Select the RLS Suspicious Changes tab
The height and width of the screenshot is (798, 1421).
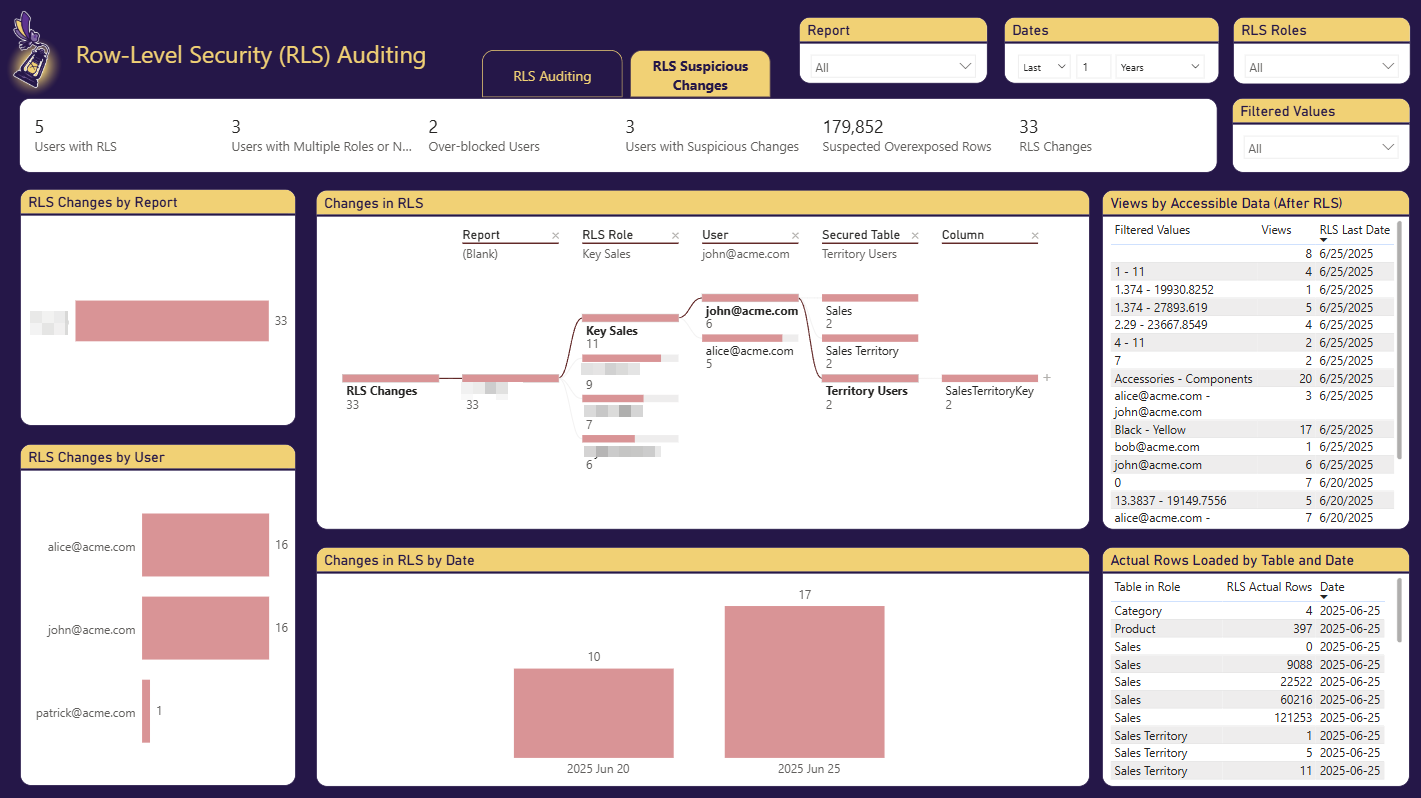700,75
